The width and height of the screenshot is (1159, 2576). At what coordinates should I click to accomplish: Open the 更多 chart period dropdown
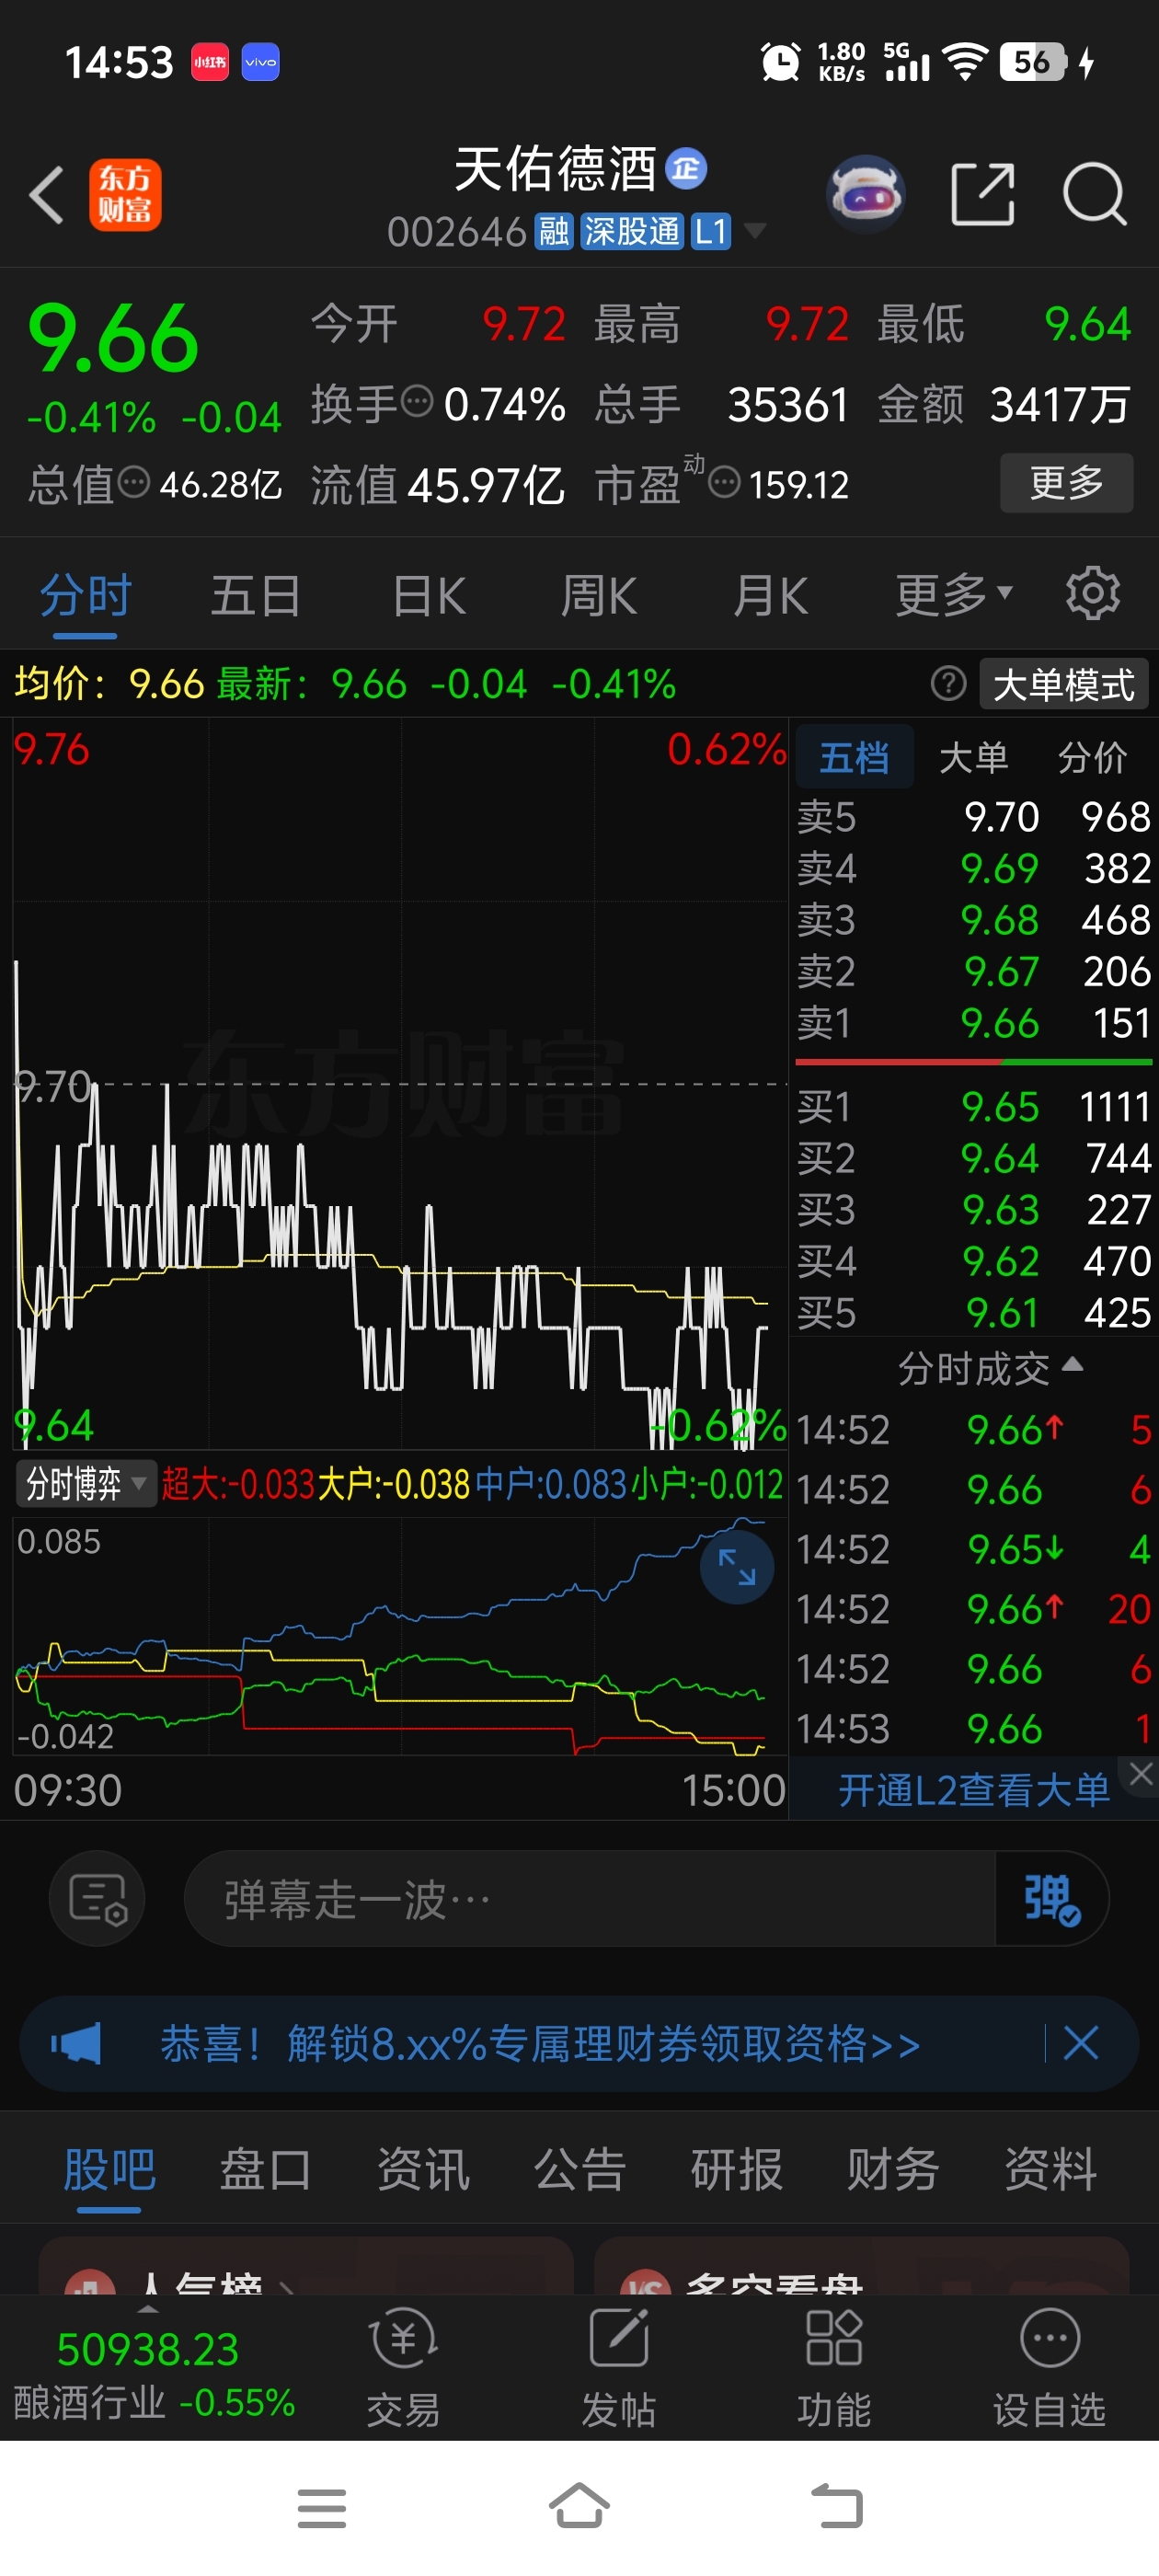point(953,596)
